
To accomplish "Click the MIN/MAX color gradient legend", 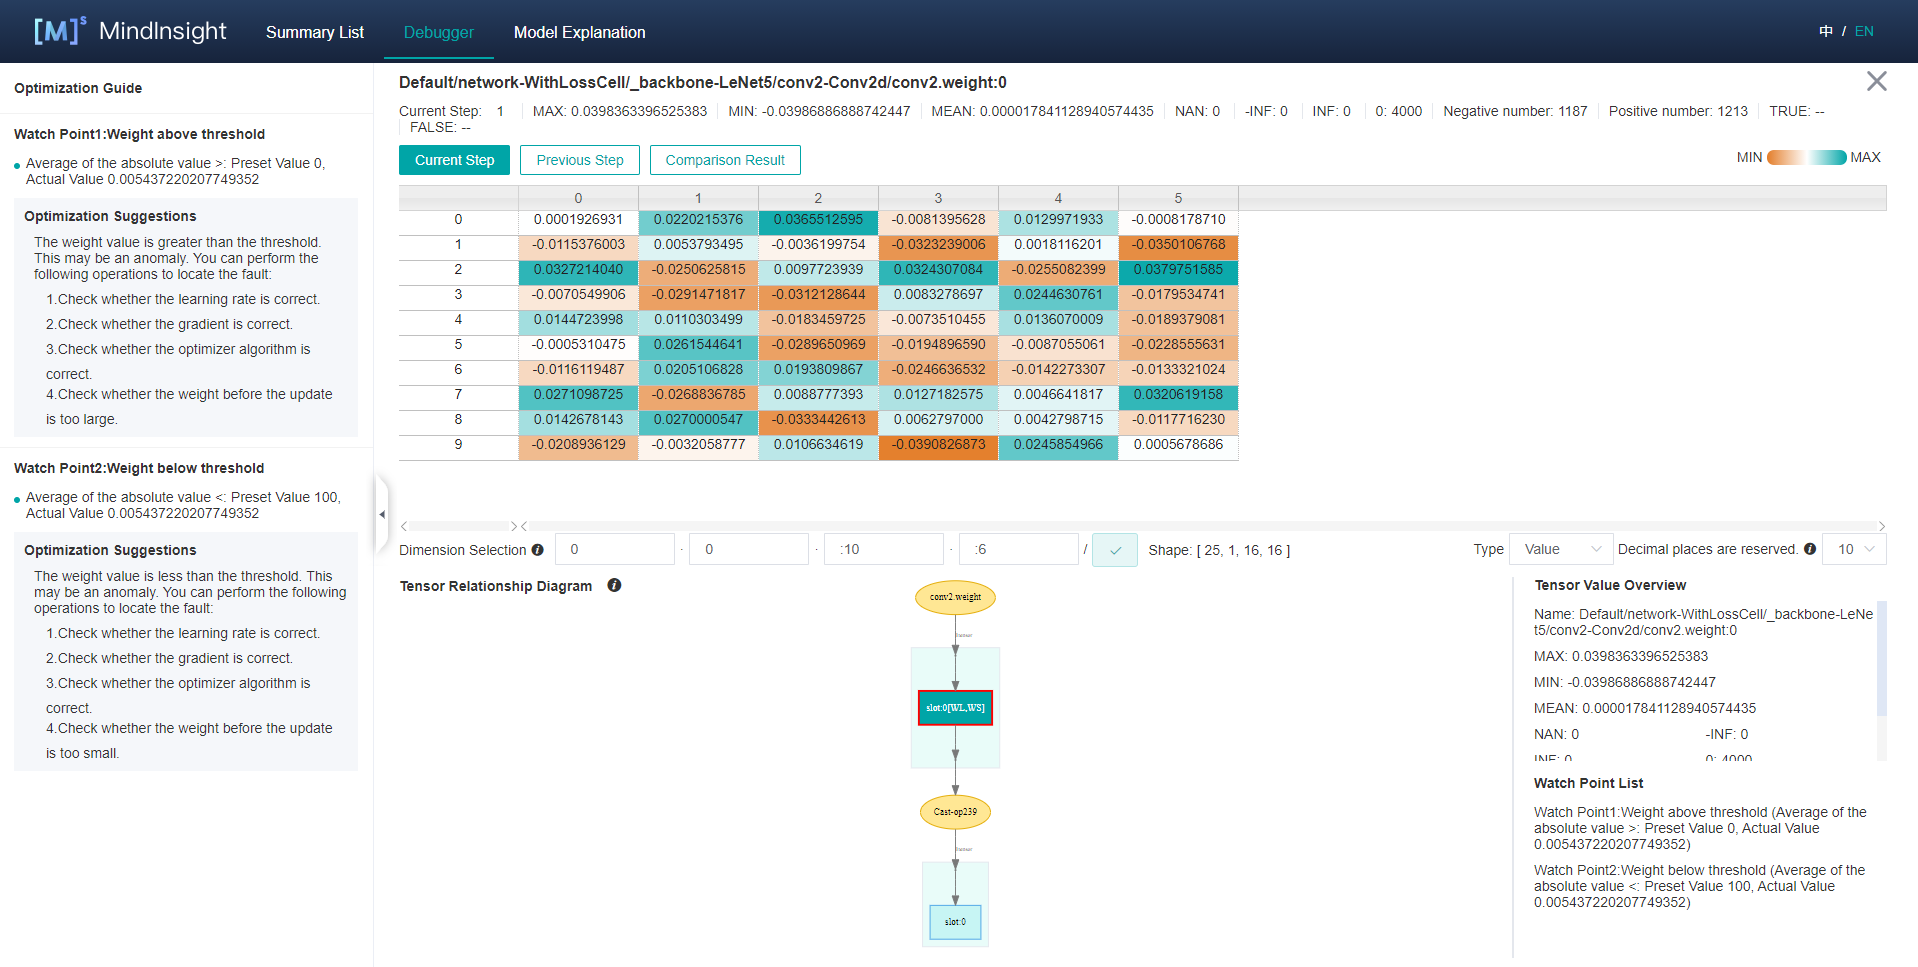I will [x=1806, y=157].
